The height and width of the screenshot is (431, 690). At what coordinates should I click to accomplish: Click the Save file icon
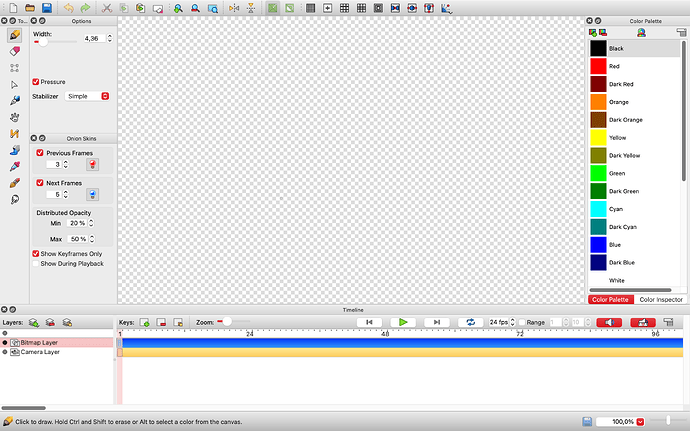(47, 8)
